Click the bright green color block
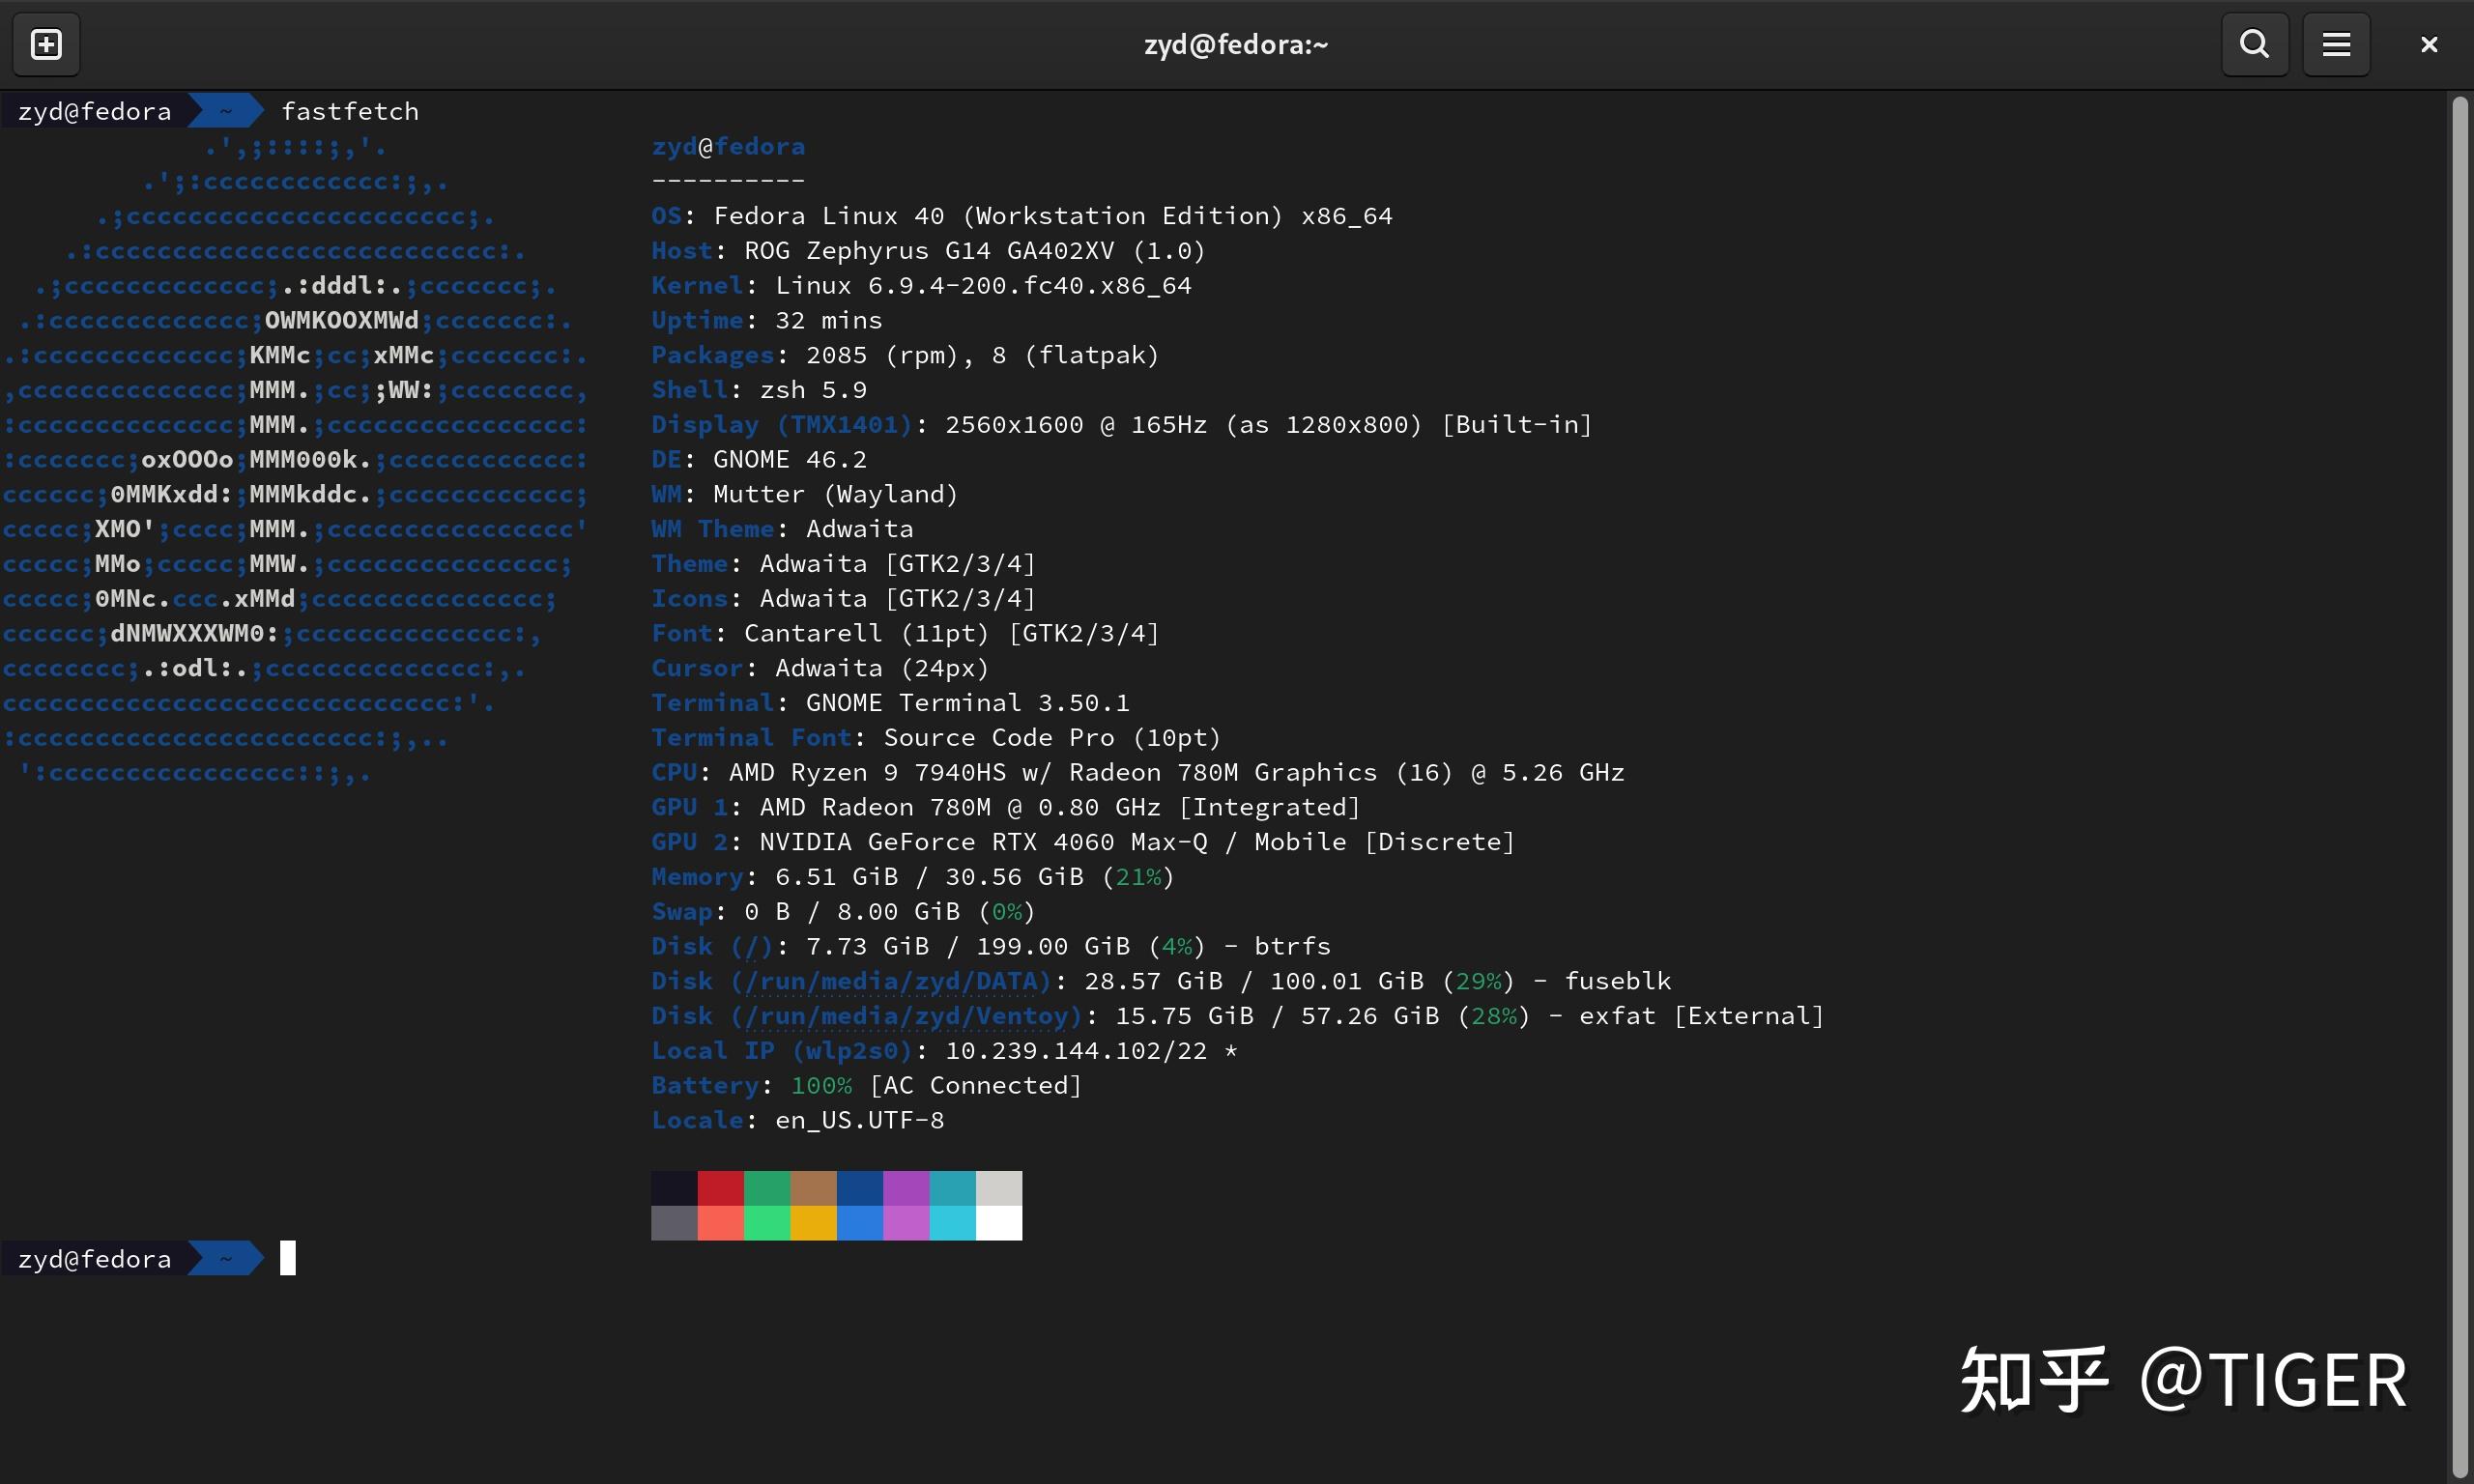 coord(767,1223)
